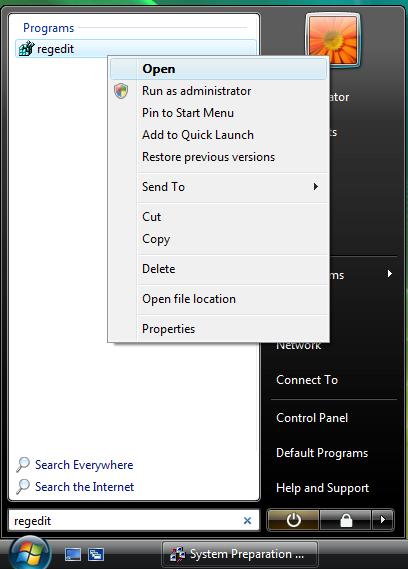Select Open in the context menu
The height and width of the screenshot is (569, 408).
click(x=219, y=69)
